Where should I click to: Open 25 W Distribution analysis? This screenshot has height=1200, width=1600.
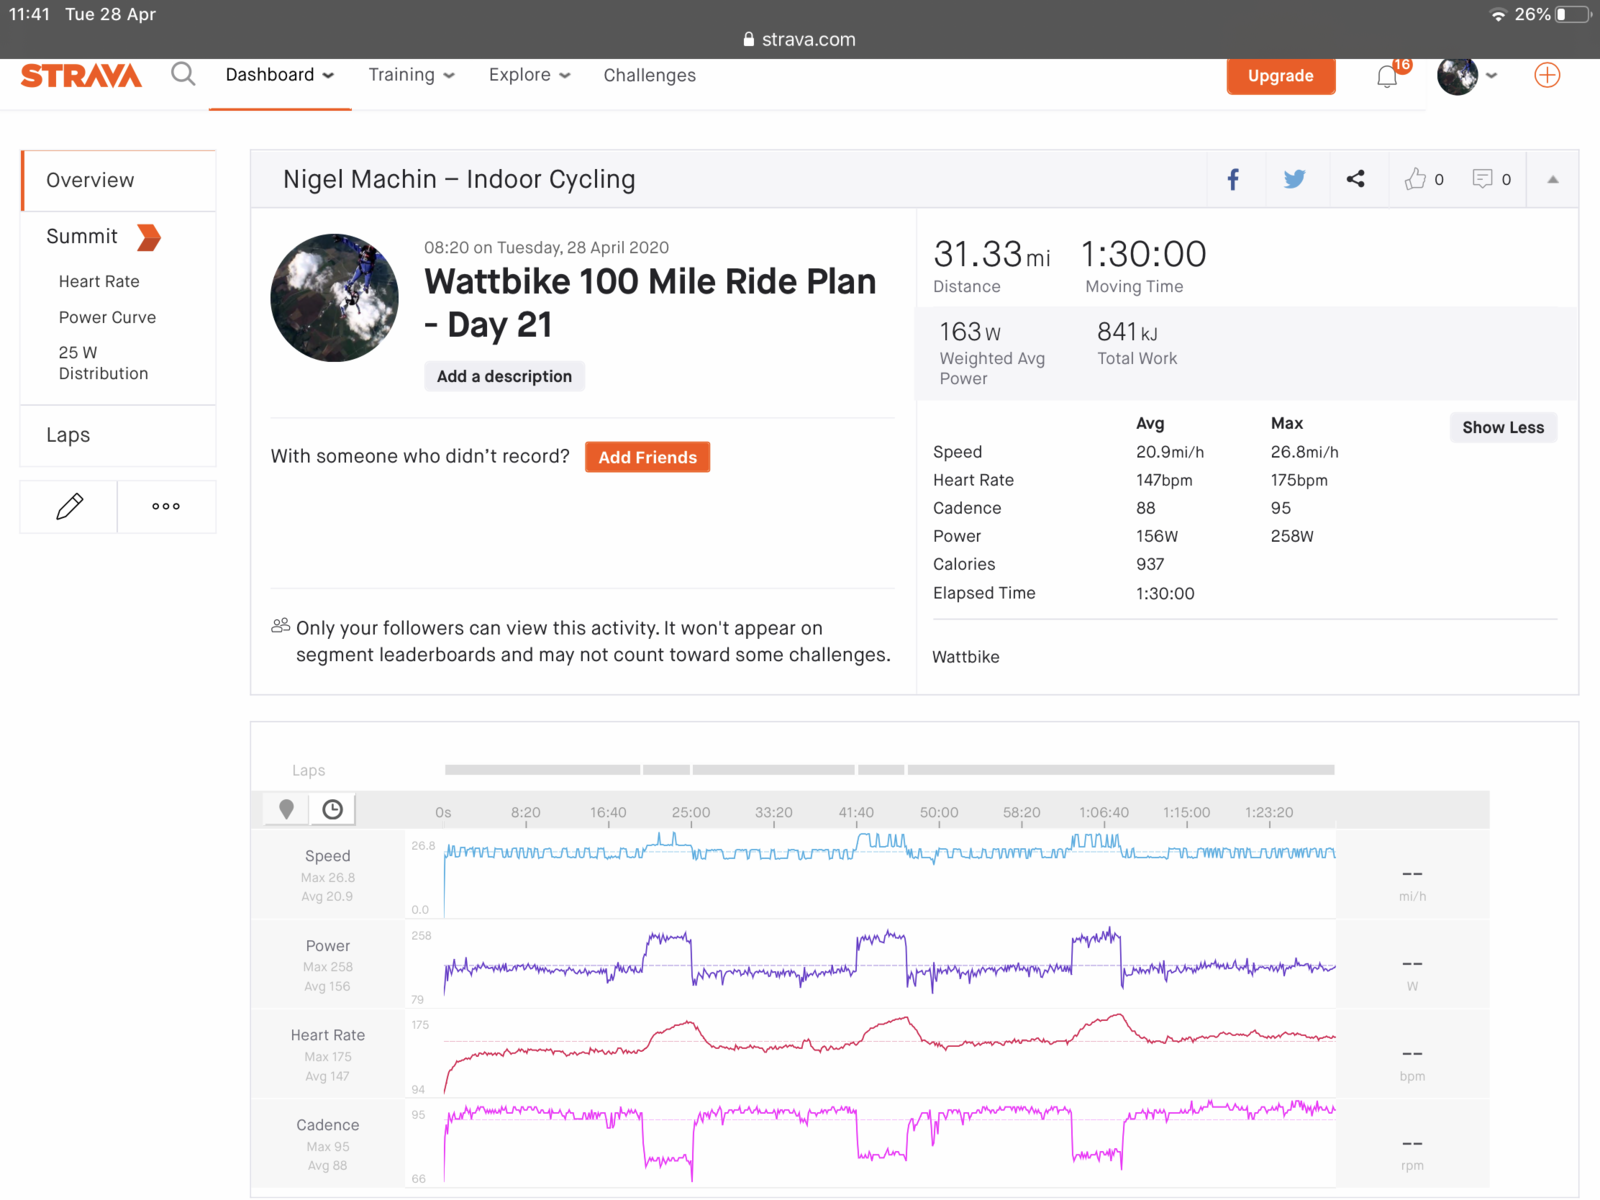103,363
